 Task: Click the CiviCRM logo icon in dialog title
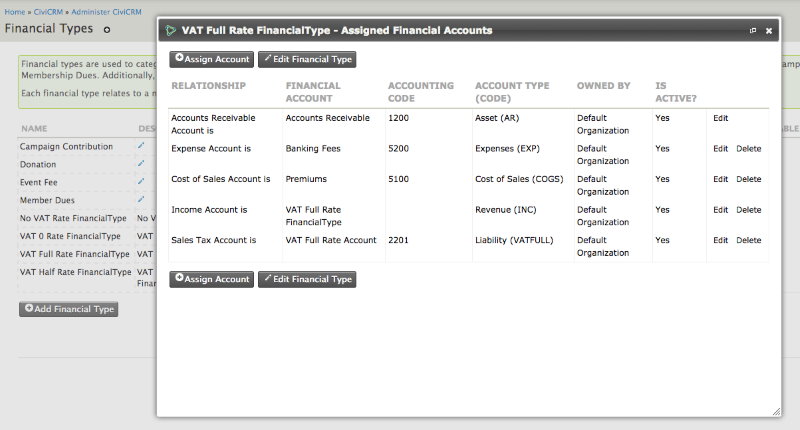171,31
